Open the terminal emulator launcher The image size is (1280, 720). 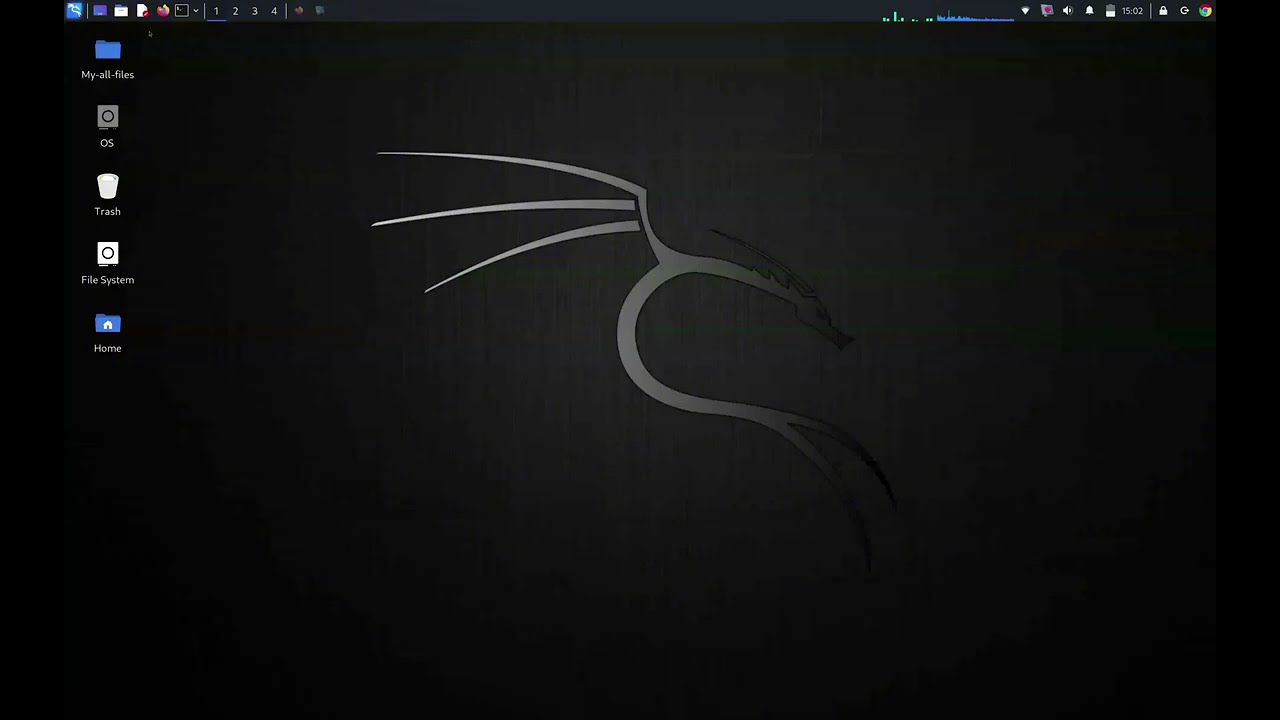[x=182, y=11]
